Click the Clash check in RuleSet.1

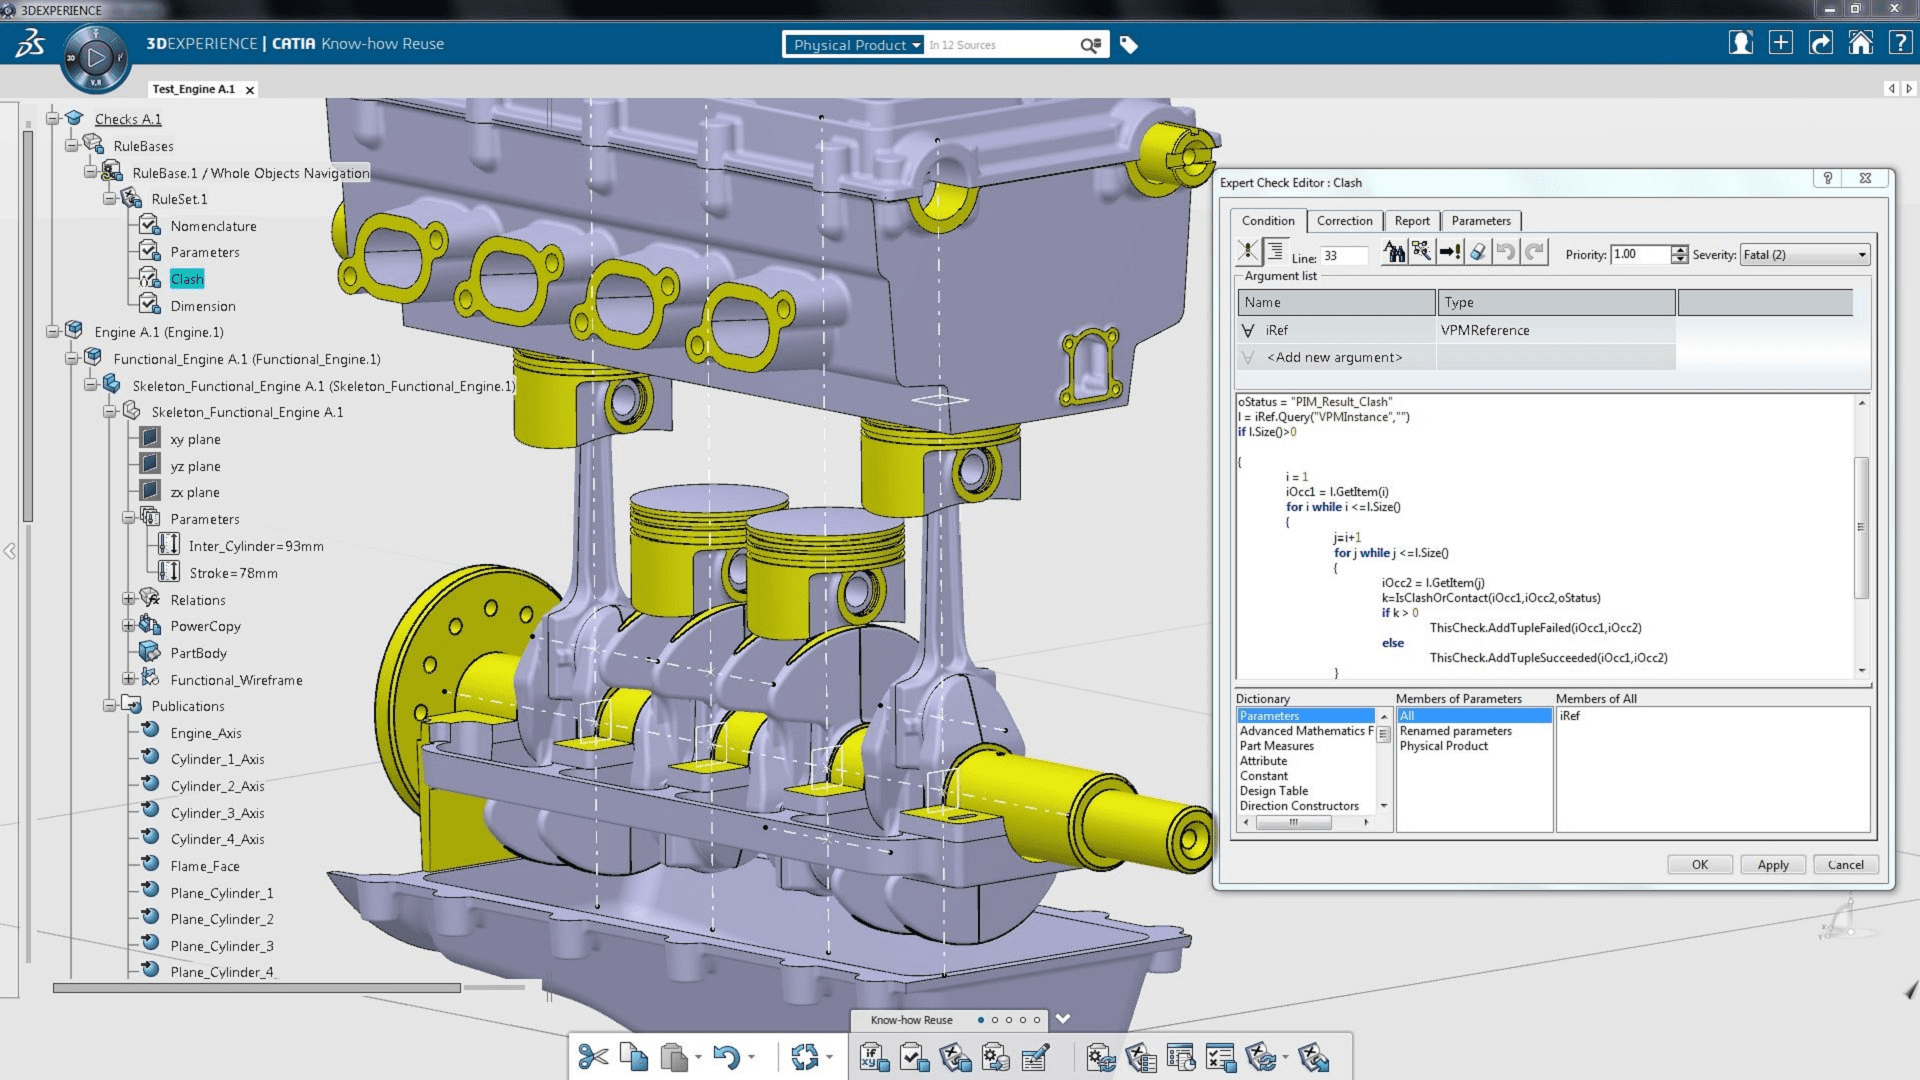coord(186,278)
